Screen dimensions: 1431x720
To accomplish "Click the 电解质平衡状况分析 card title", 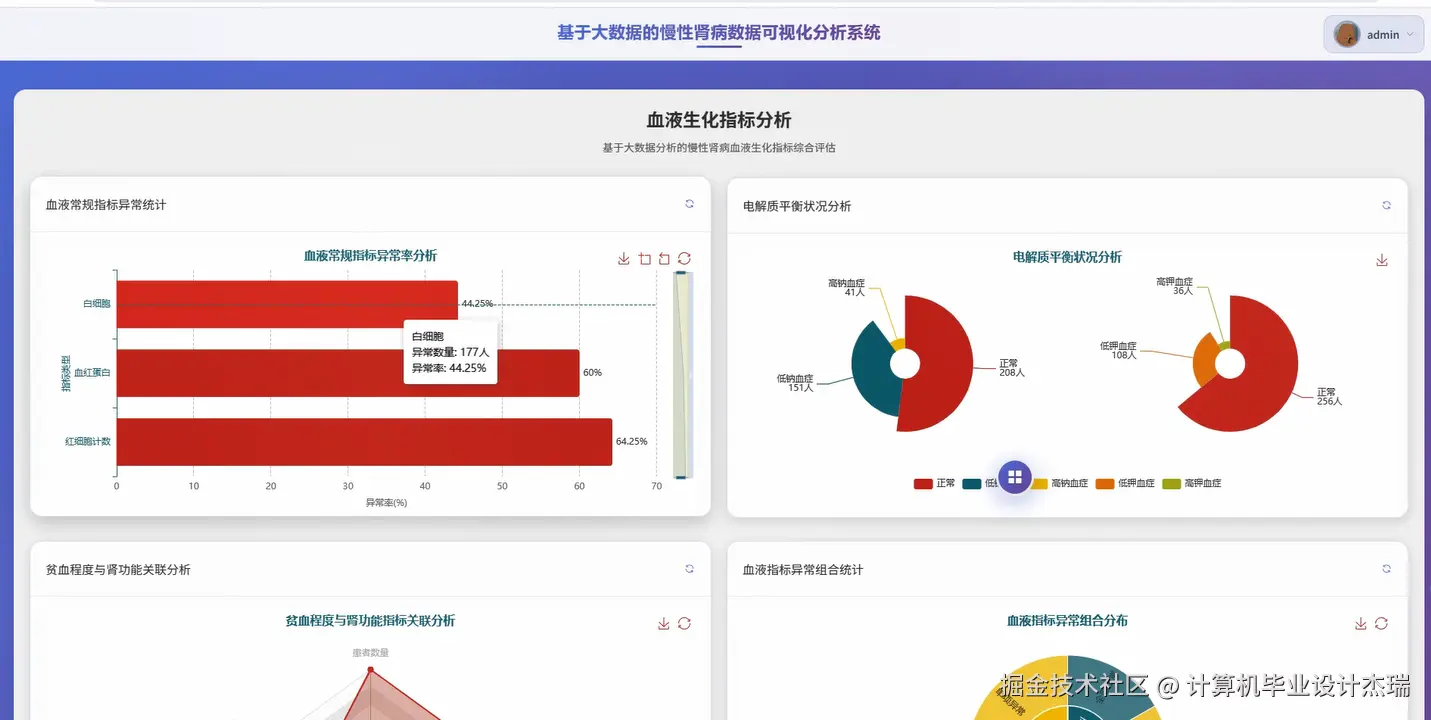I will (797, 206).
